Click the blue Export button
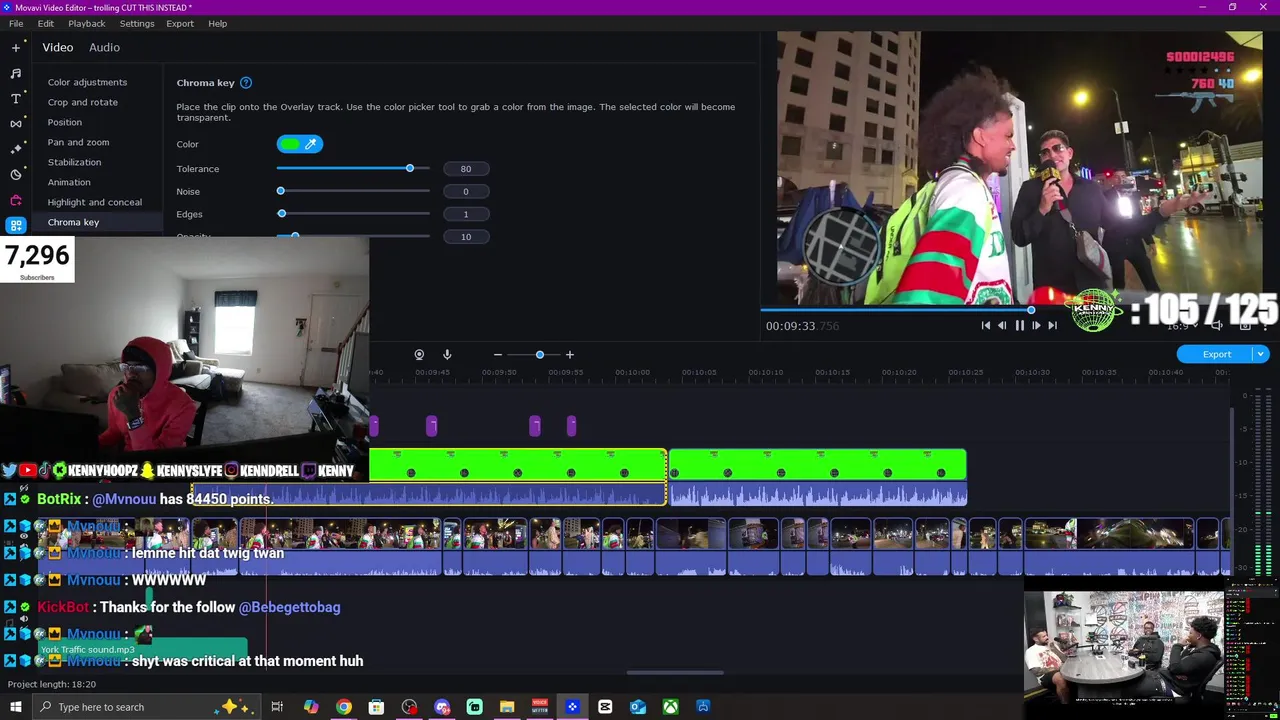This screenshot has height=720, width=1280. point(1216,354)
